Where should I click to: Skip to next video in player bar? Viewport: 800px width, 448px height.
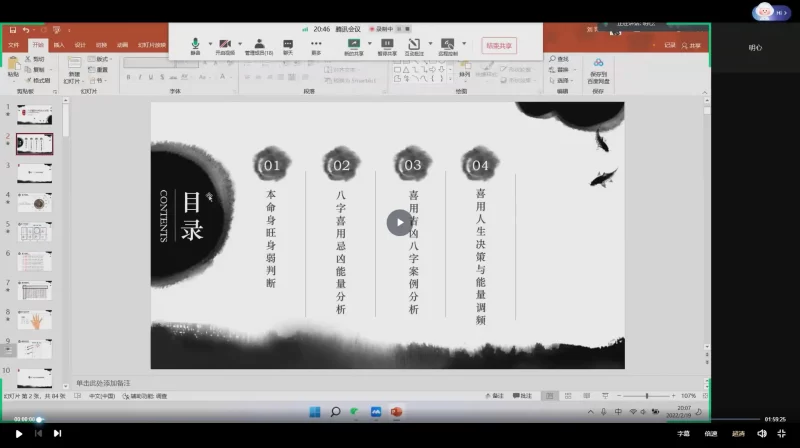click(57, 433)
